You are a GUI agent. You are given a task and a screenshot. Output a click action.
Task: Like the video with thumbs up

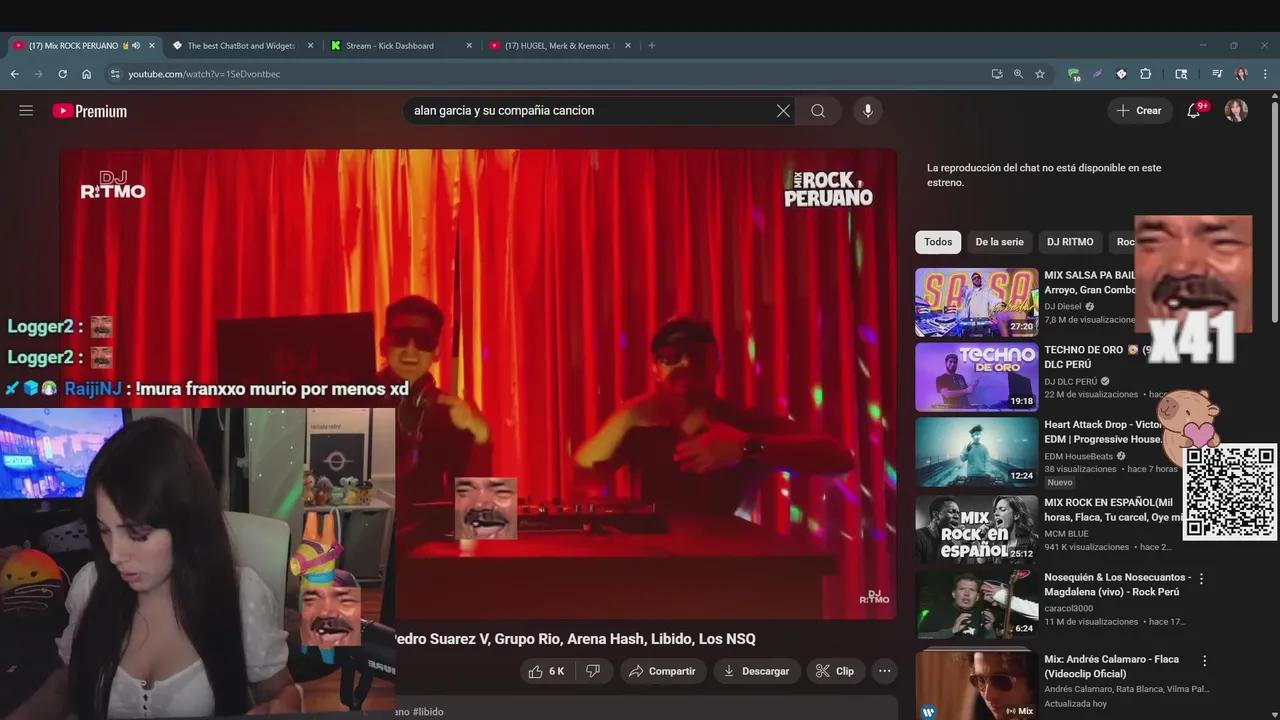546,671
